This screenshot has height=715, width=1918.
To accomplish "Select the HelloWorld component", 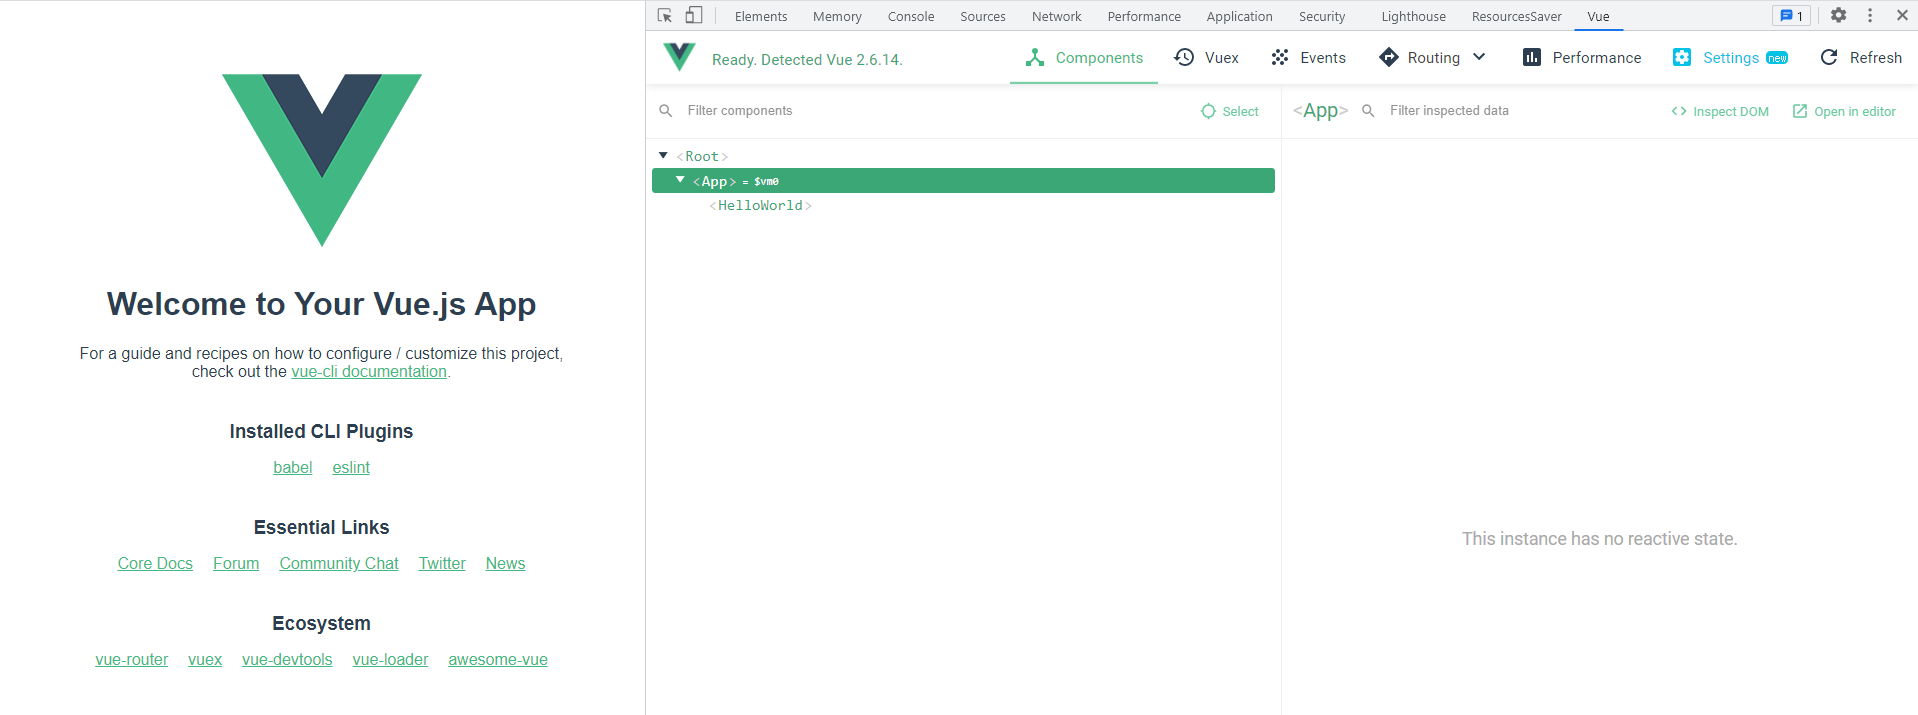I will [x=760, y=206].
